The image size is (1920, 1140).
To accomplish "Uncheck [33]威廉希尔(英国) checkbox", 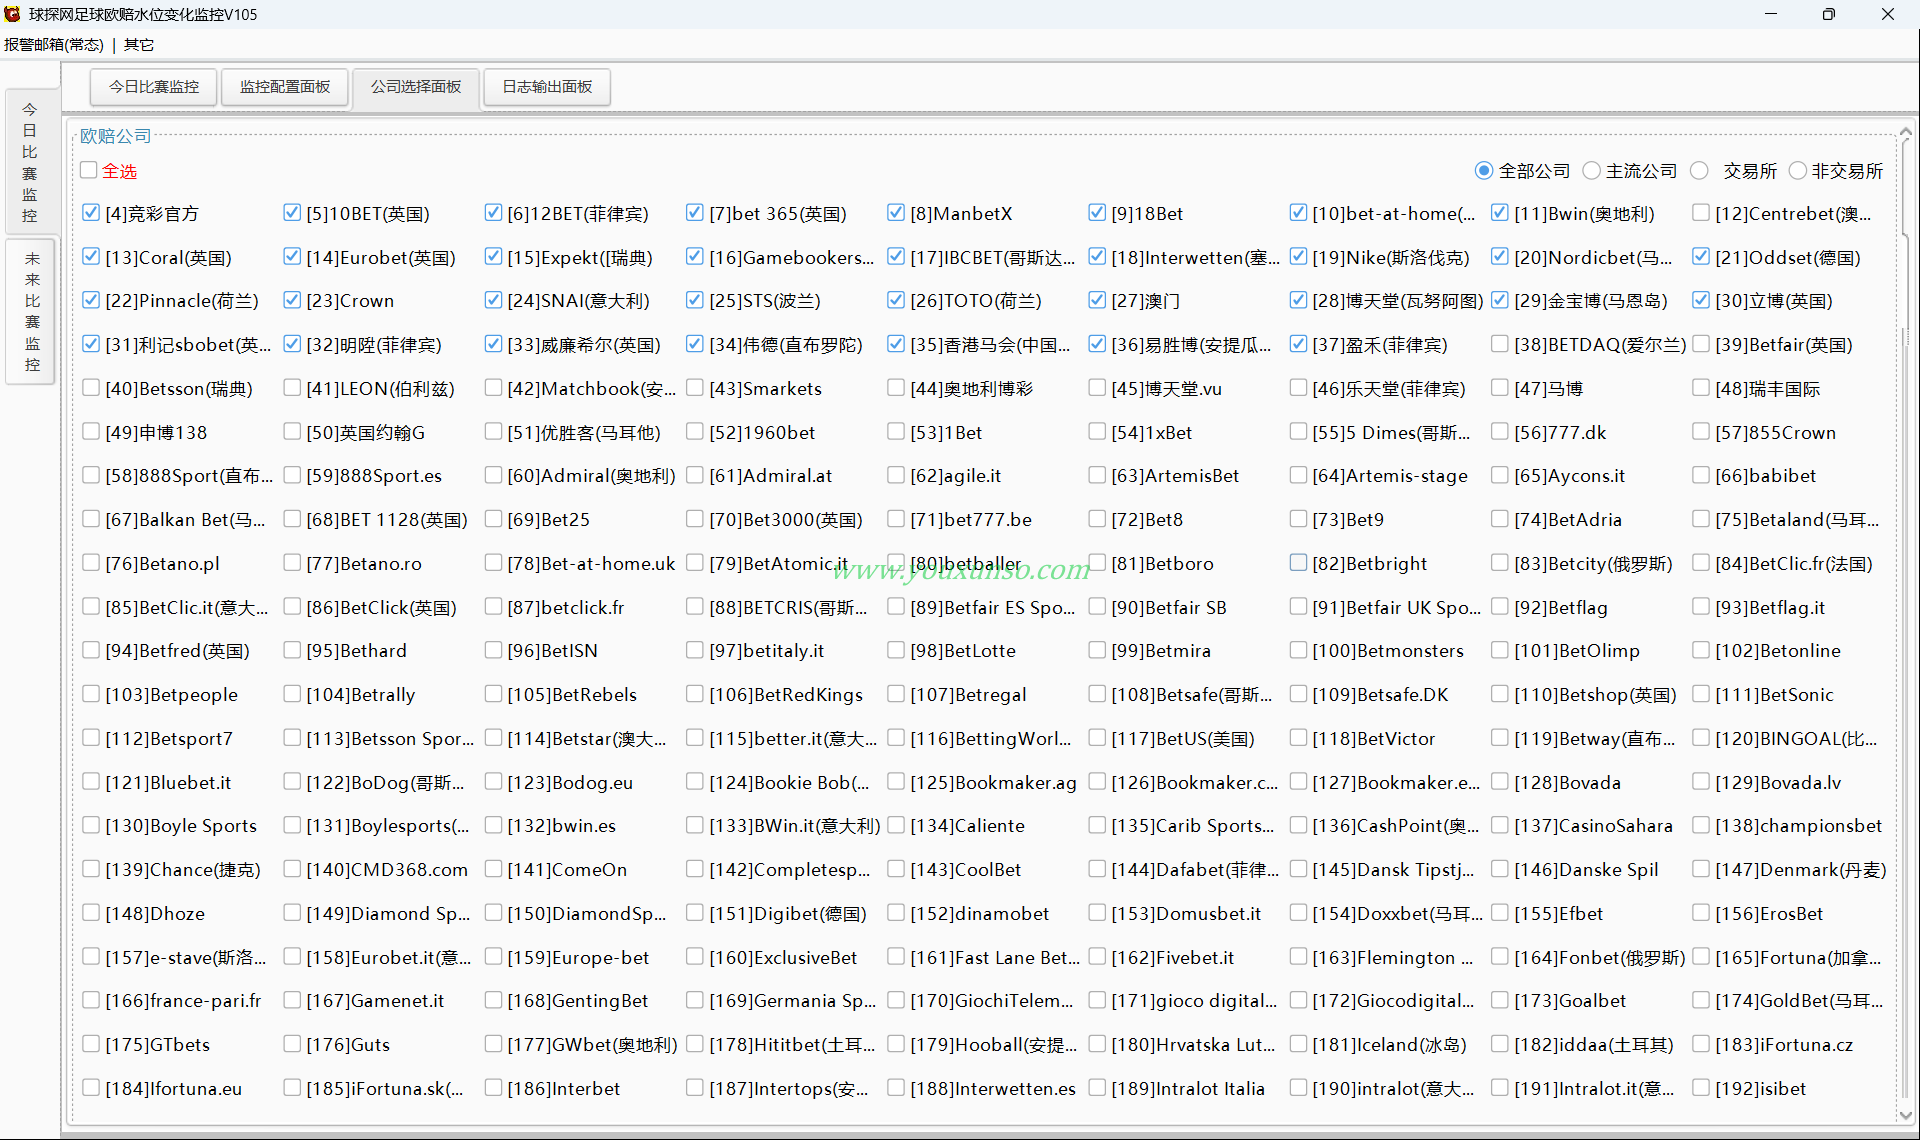I will tap(493, 344).
